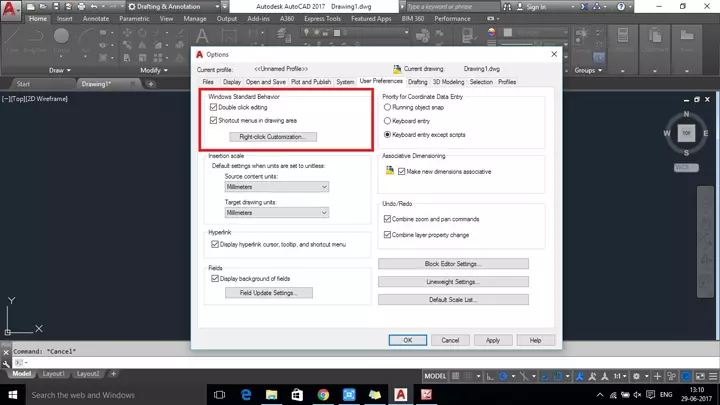Open Lineweight Settings
720x405 pixels.
(x=453, y=282)
